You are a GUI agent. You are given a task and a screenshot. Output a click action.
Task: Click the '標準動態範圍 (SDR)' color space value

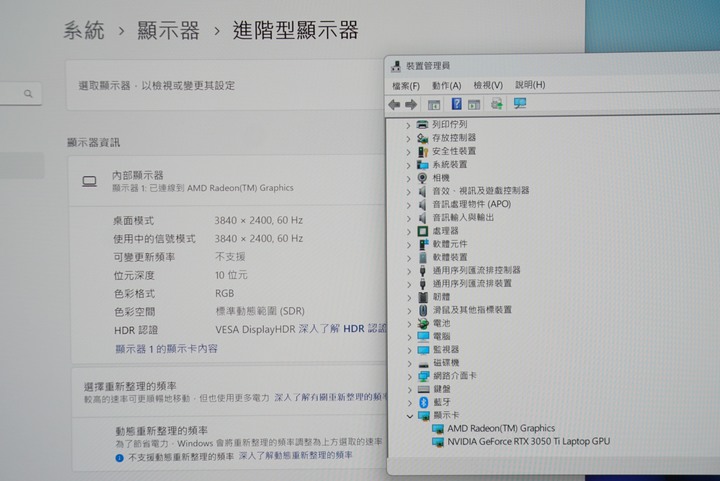[x=260, y=311]
